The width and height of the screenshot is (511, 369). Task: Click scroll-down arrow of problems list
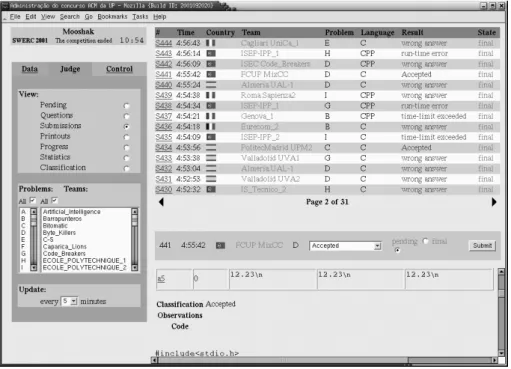coord(33,267)
